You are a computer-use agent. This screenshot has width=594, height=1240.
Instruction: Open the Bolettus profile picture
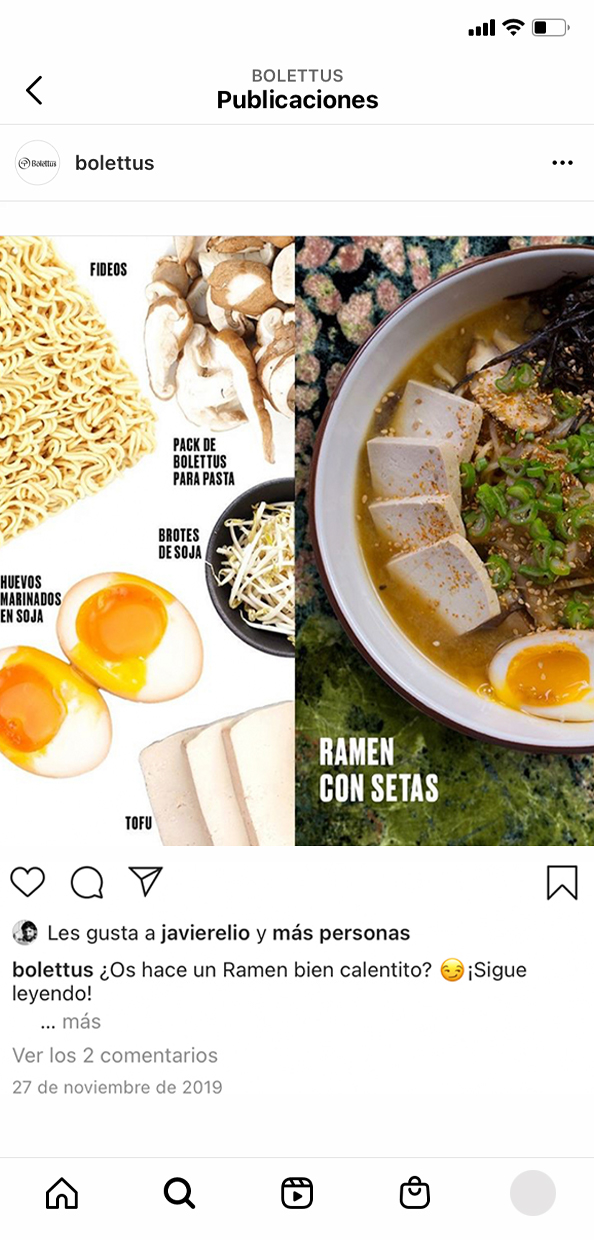(38, 163)
